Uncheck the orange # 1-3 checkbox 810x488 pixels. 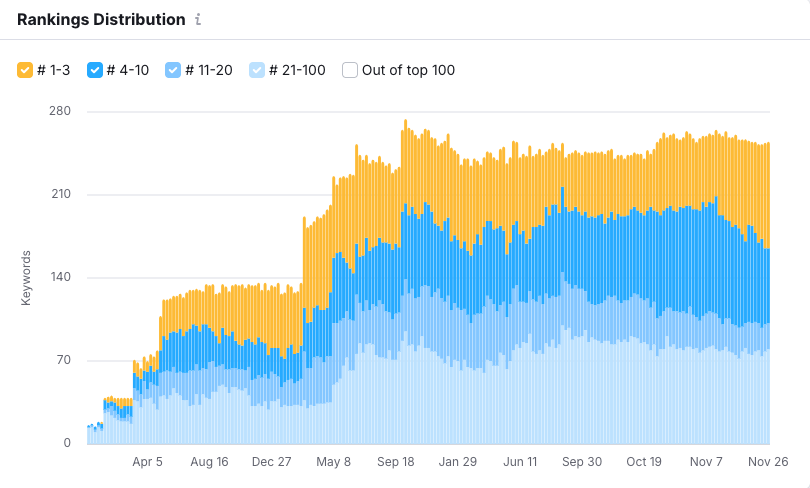pos(25,70)
